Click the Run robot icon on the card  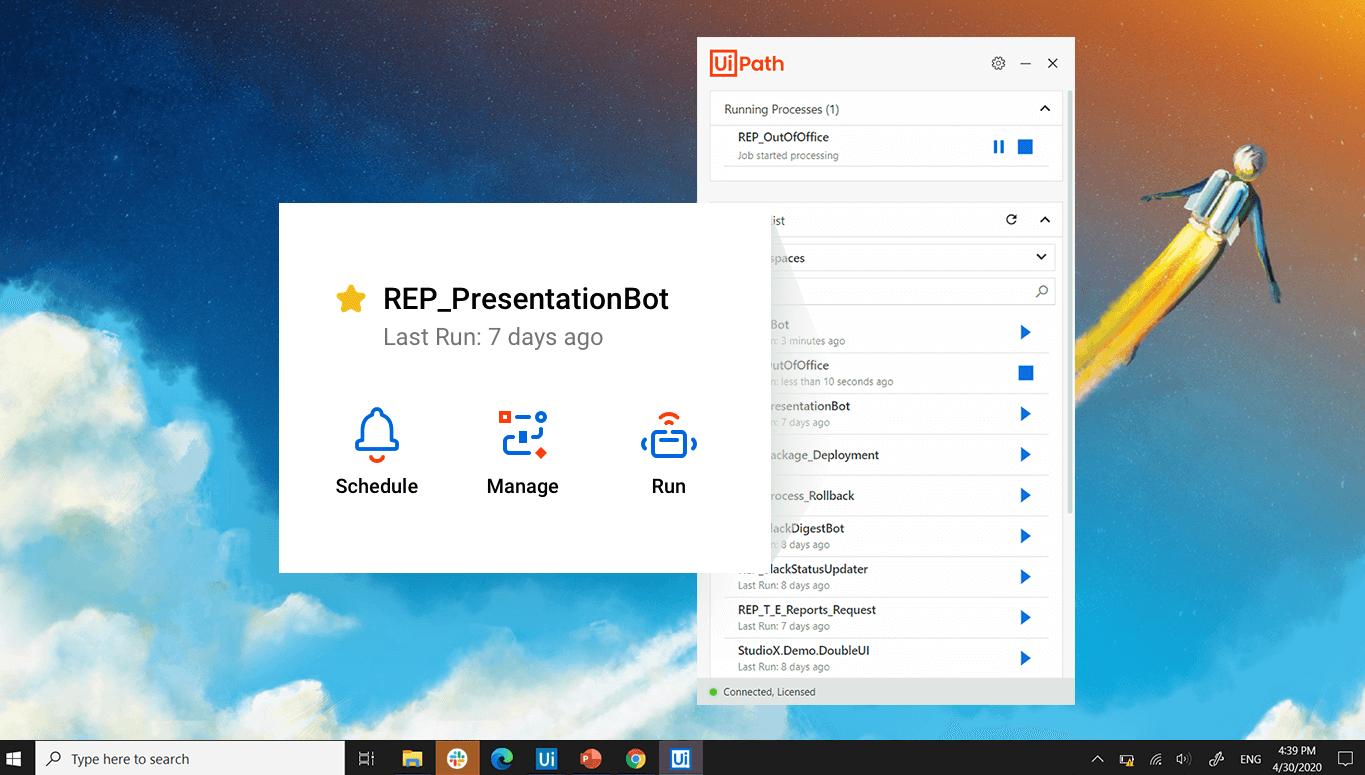pyautogui.click(x=669, y=435)
